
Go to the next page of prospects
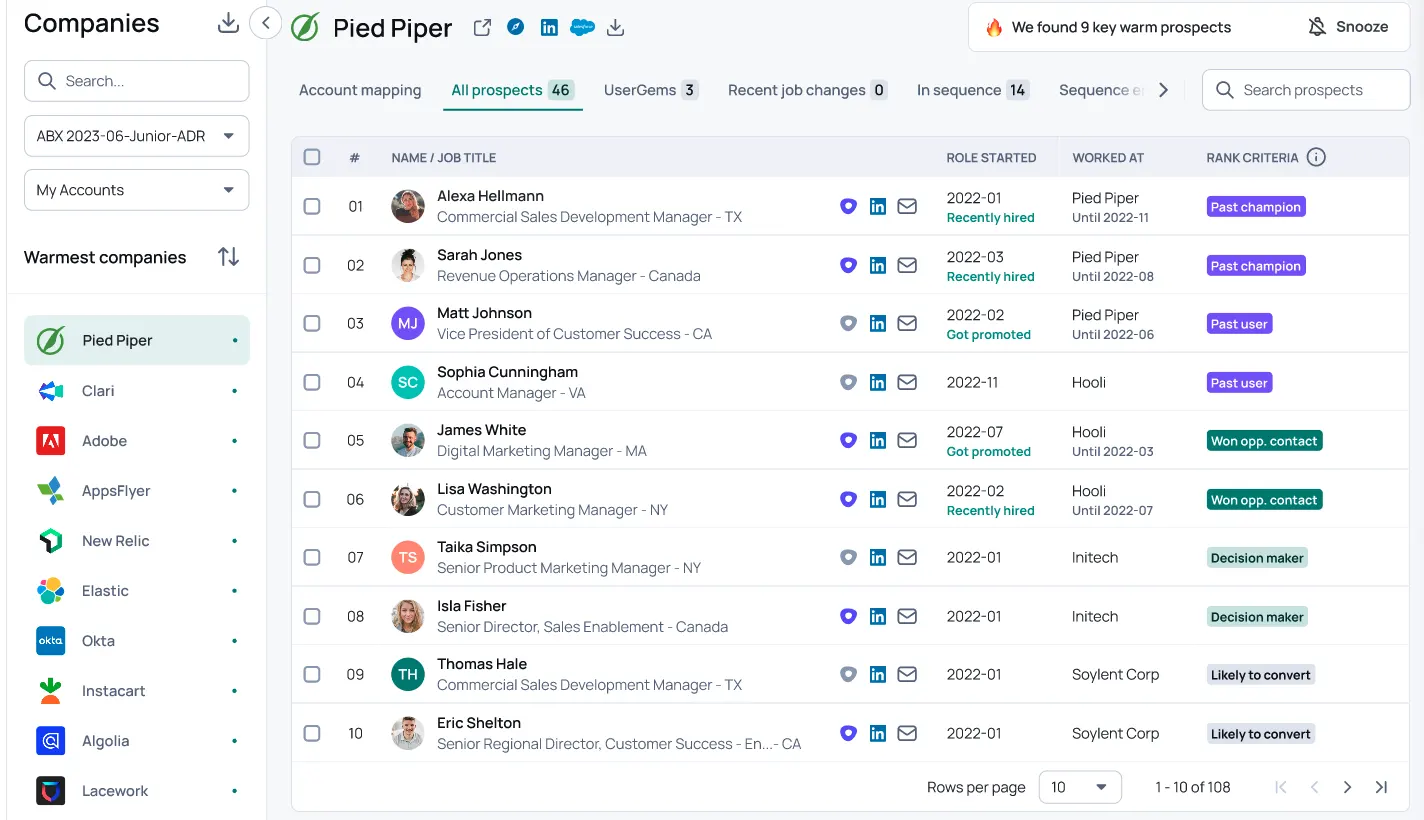(x=1347, y=787)
